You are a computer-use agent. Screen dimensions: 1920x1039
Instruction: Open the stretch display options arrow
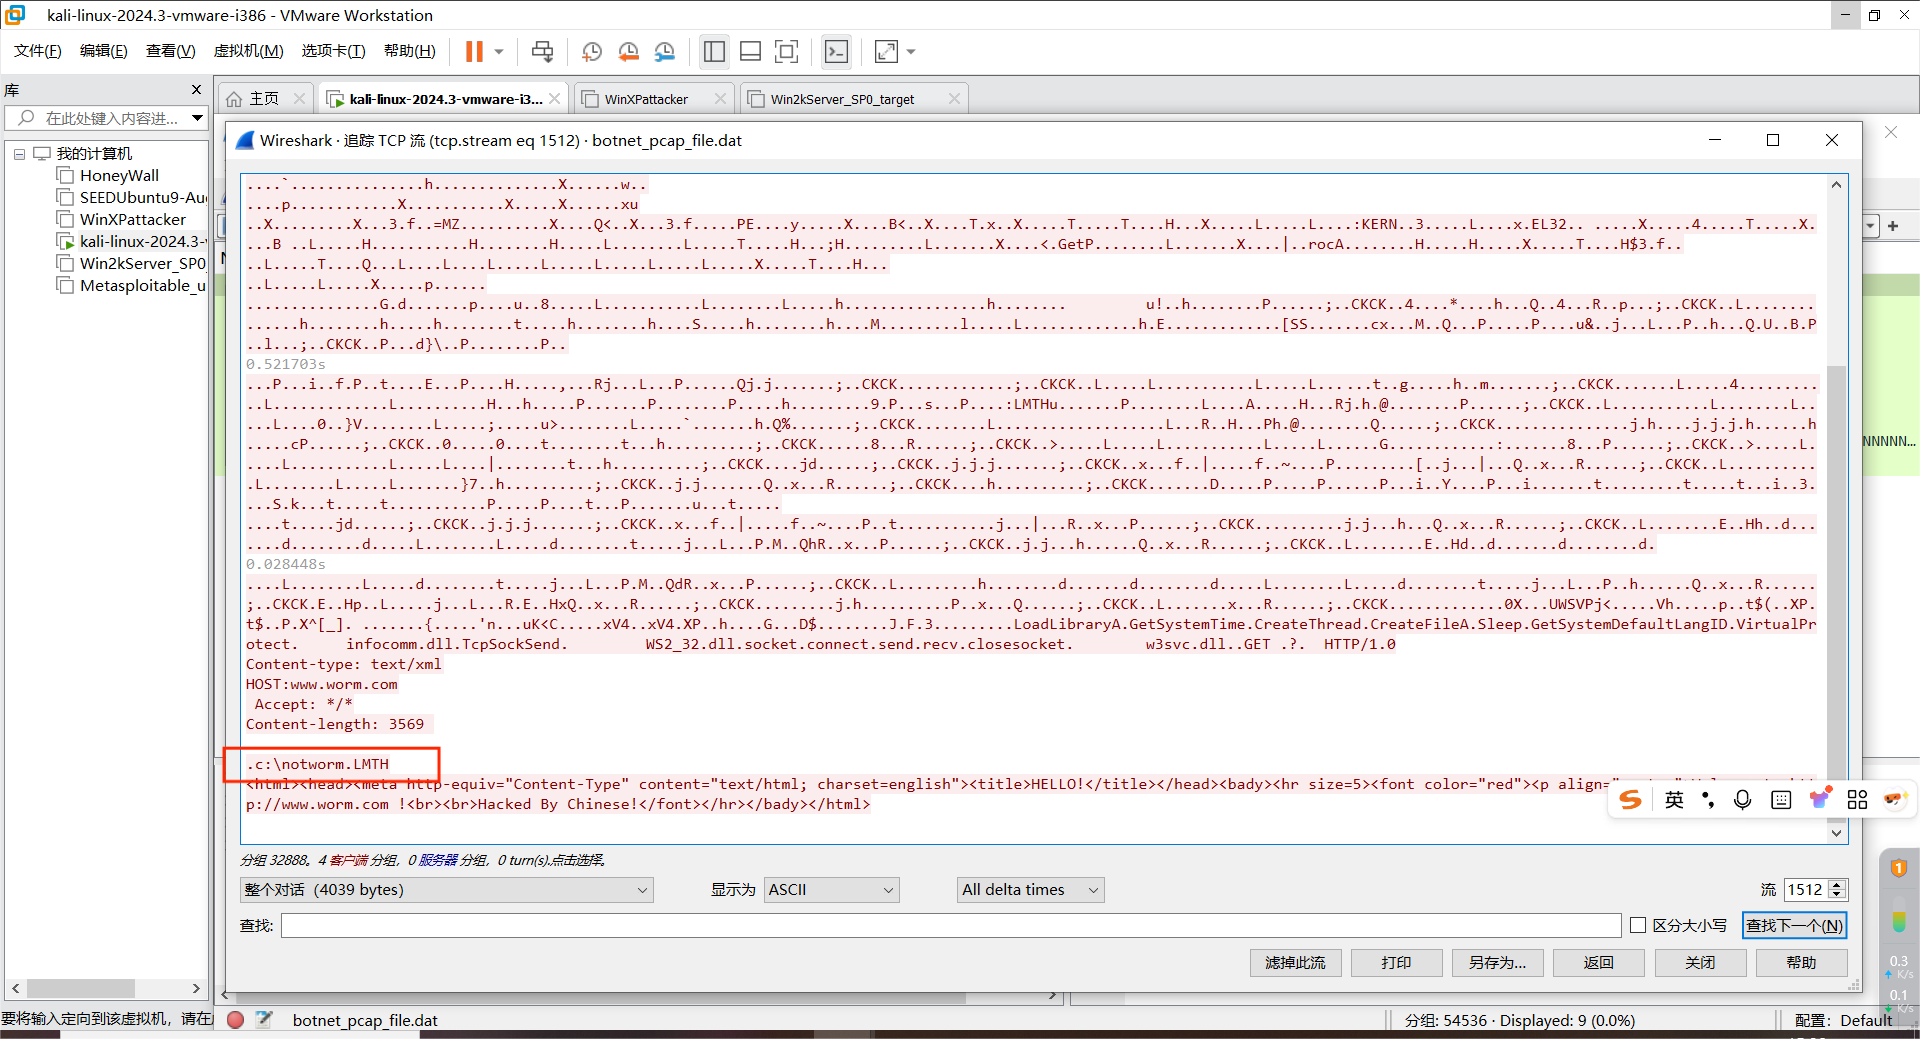(911, 52)
